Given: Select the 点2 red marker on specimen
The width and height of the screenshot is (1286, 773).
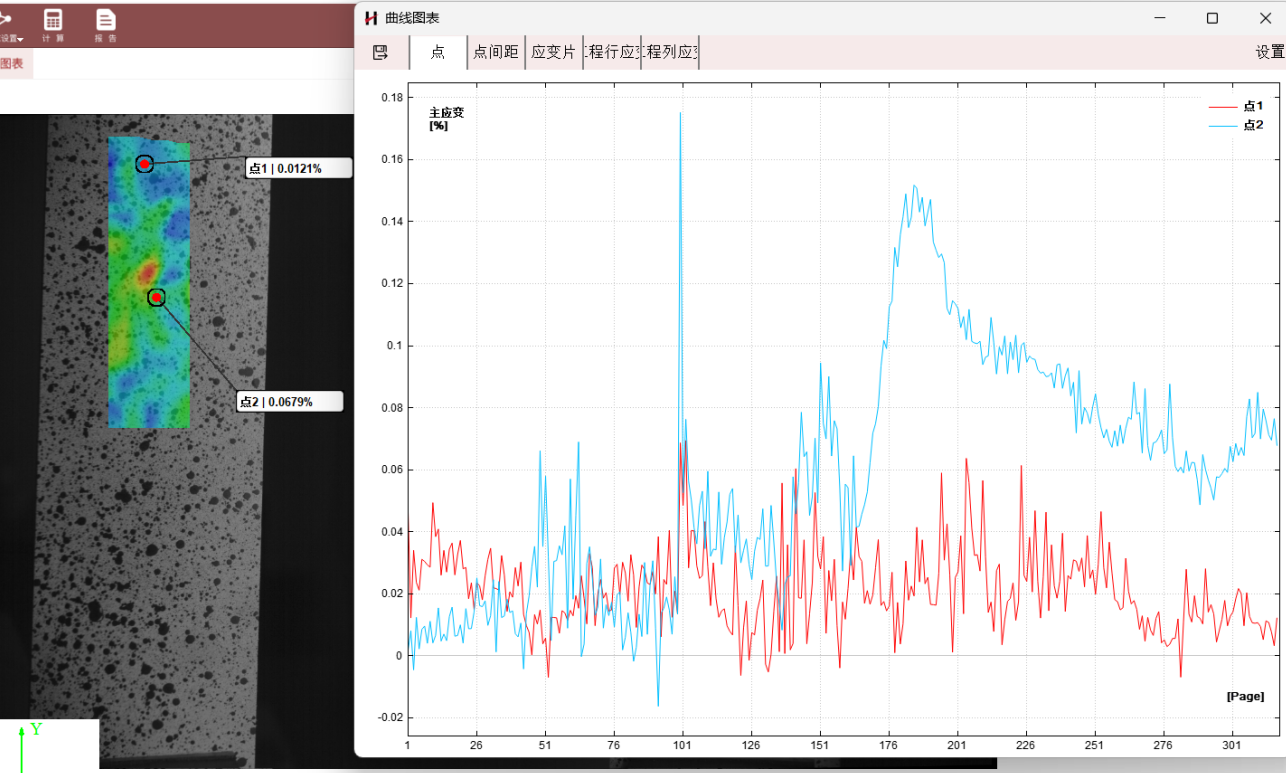Looking at the screenshot, I should pyautogui.click(x=156, y=297).
